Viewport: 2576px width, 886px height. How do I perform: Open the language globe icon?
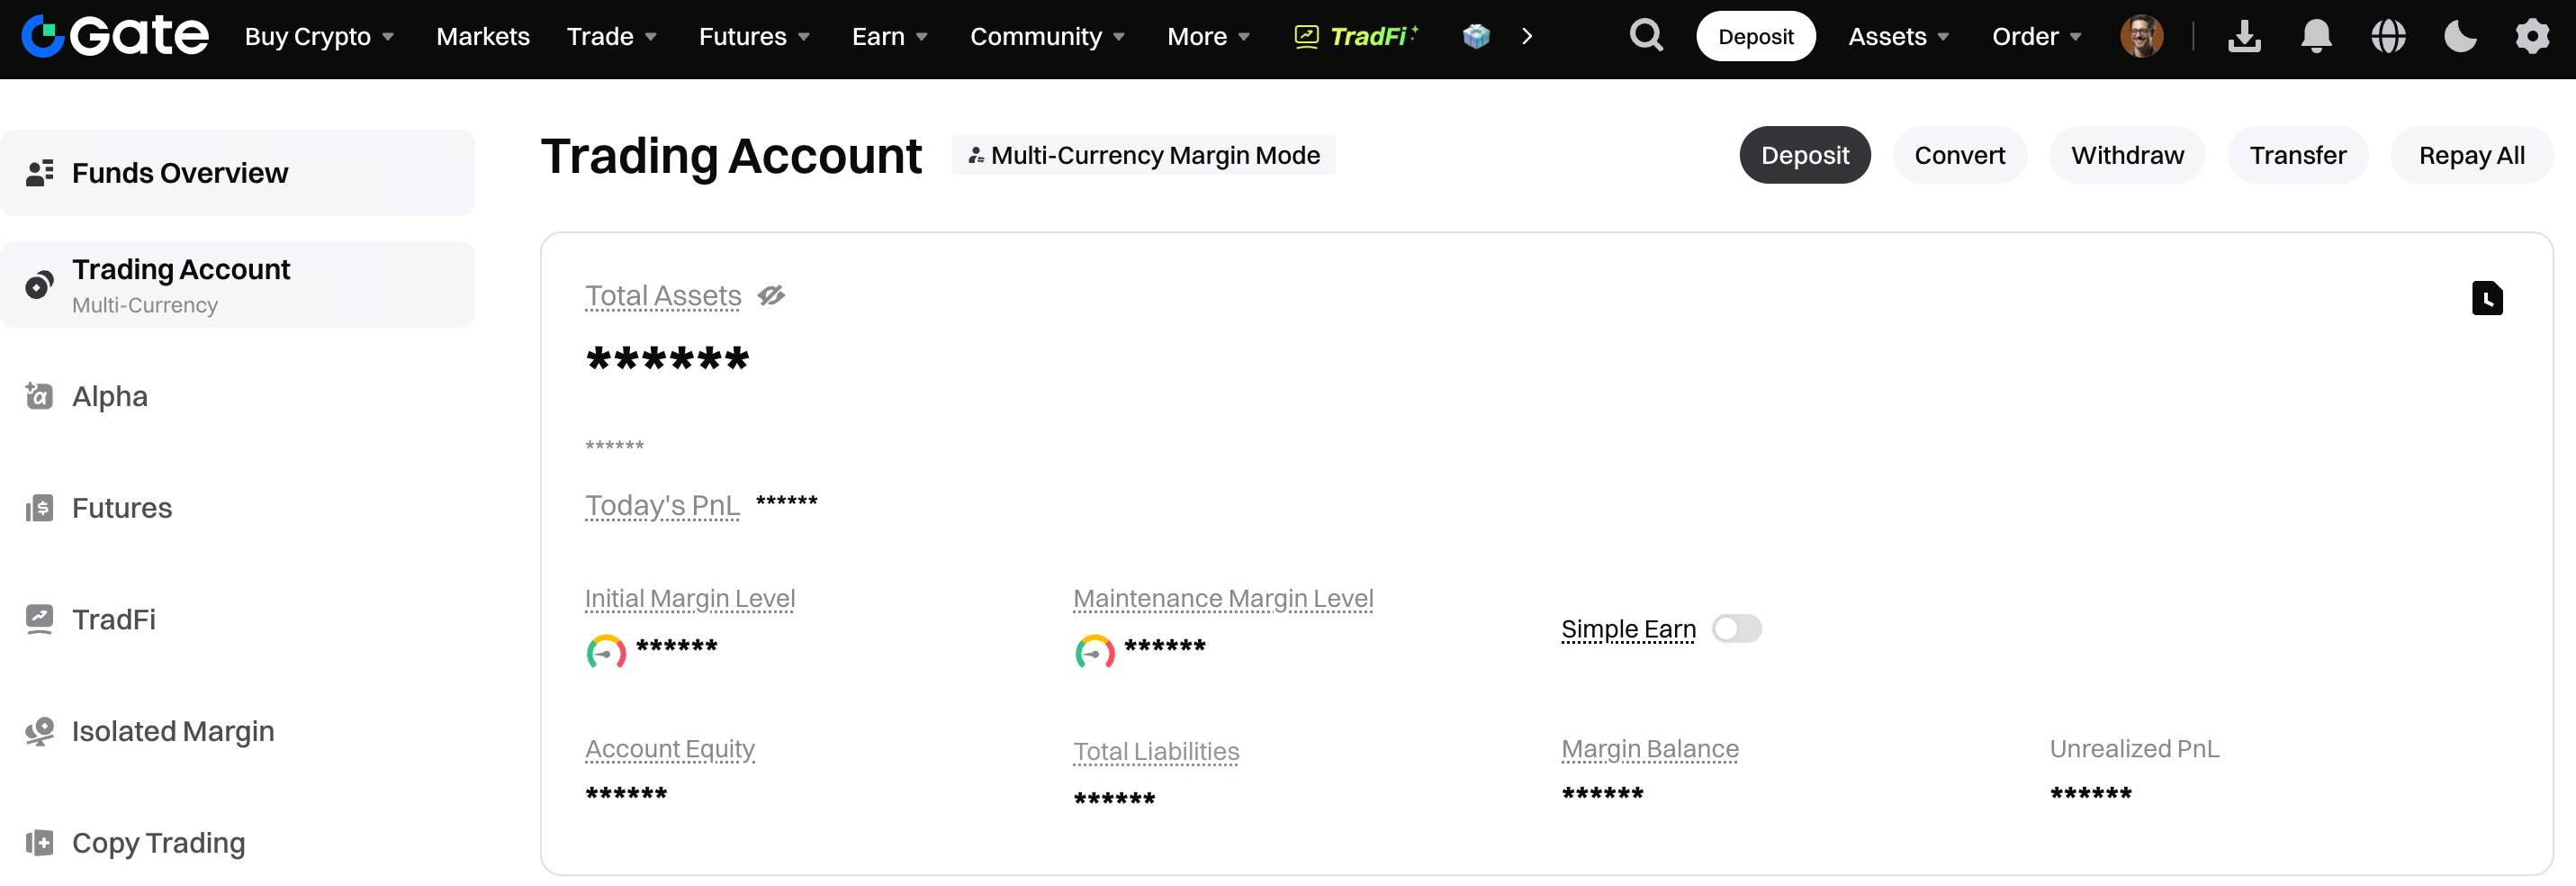(2388, 36)
